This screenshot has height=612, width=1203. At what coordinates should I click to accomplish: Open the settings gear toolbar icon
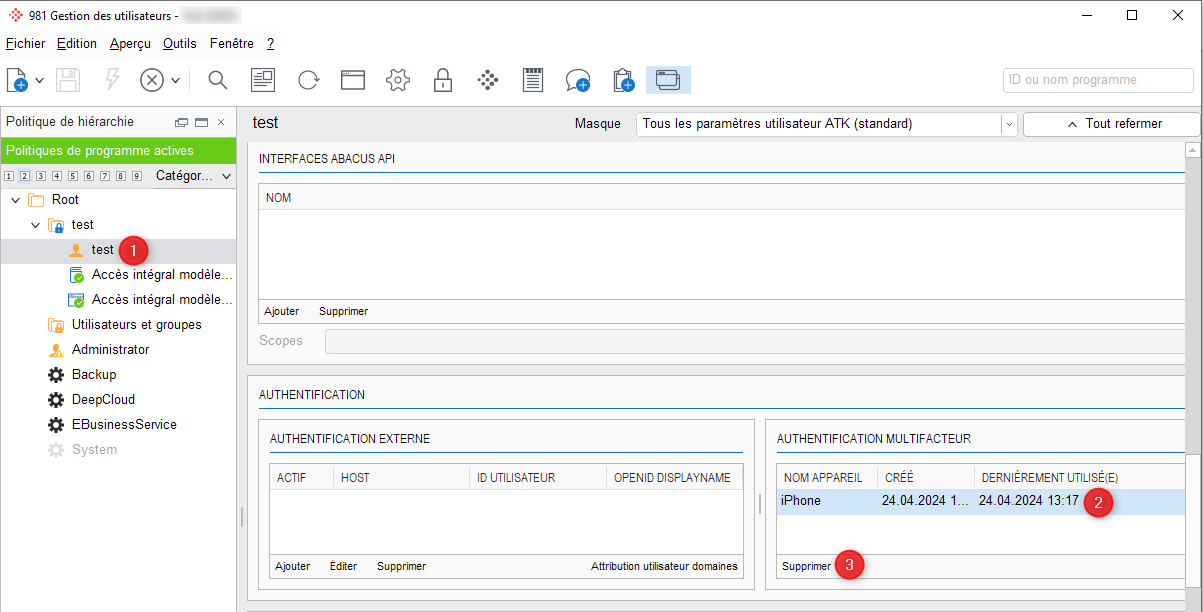tap(398, 80)
